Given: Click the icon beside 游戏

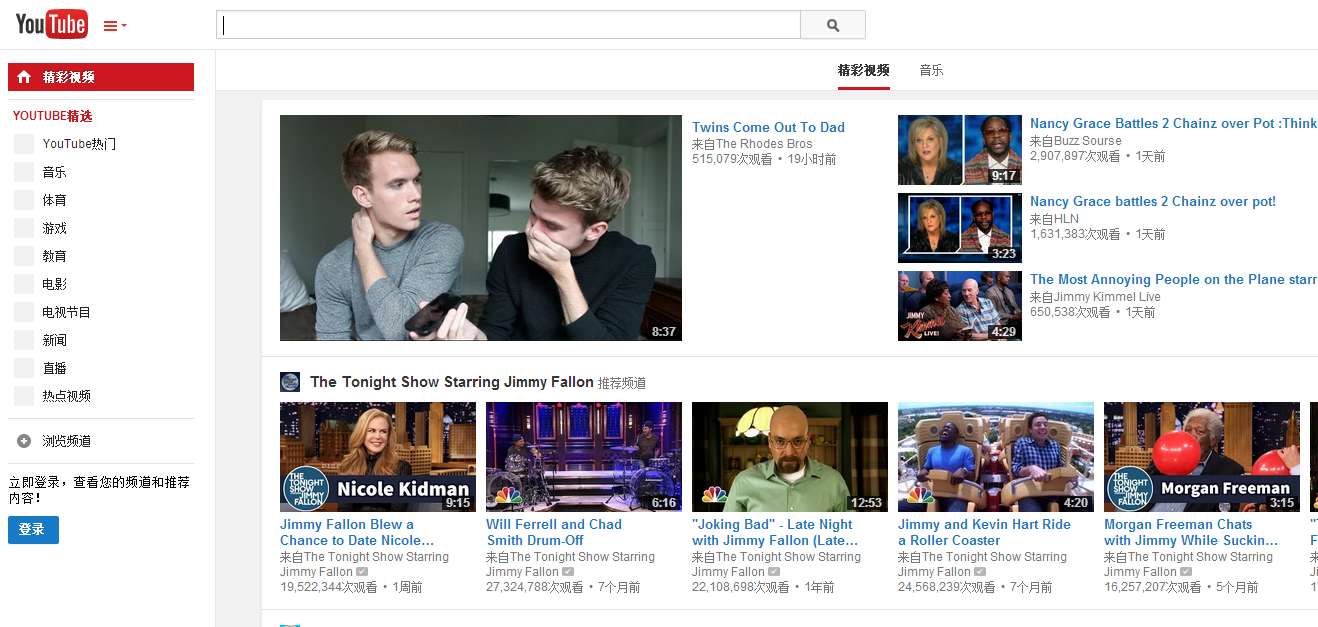Looking at the screenshot, I should [24, 228].
